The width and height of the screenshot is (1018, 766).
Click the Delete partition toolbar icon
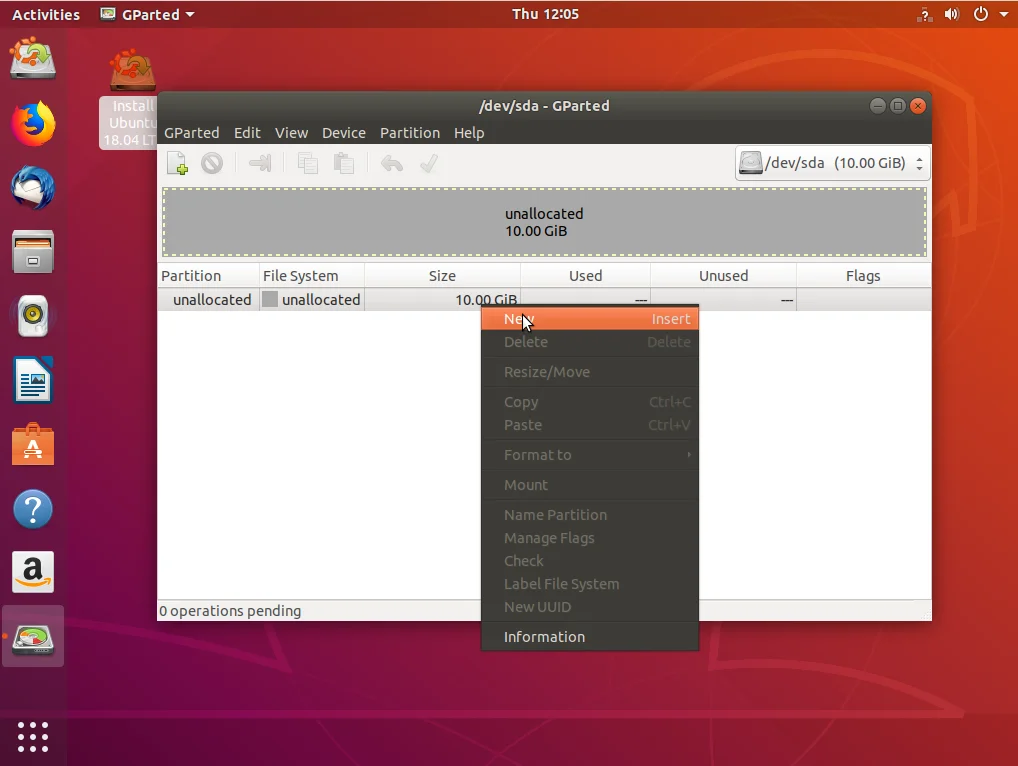pos(212,163)
